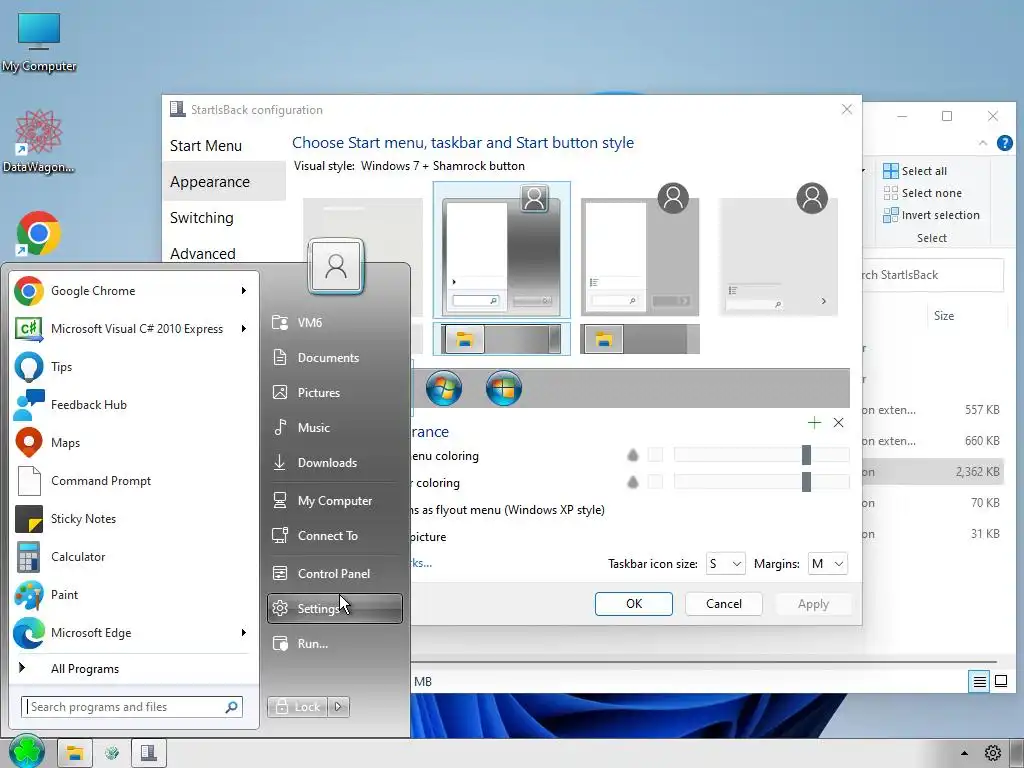Open Downloads from Start menu right pane

pos(334,462)
